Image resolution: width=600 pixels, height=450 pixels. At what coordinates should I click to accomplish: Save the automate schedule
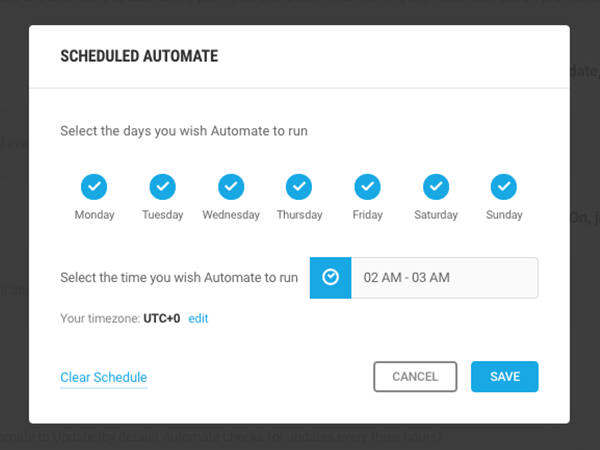pyautogui.click(x=505, y=377)
